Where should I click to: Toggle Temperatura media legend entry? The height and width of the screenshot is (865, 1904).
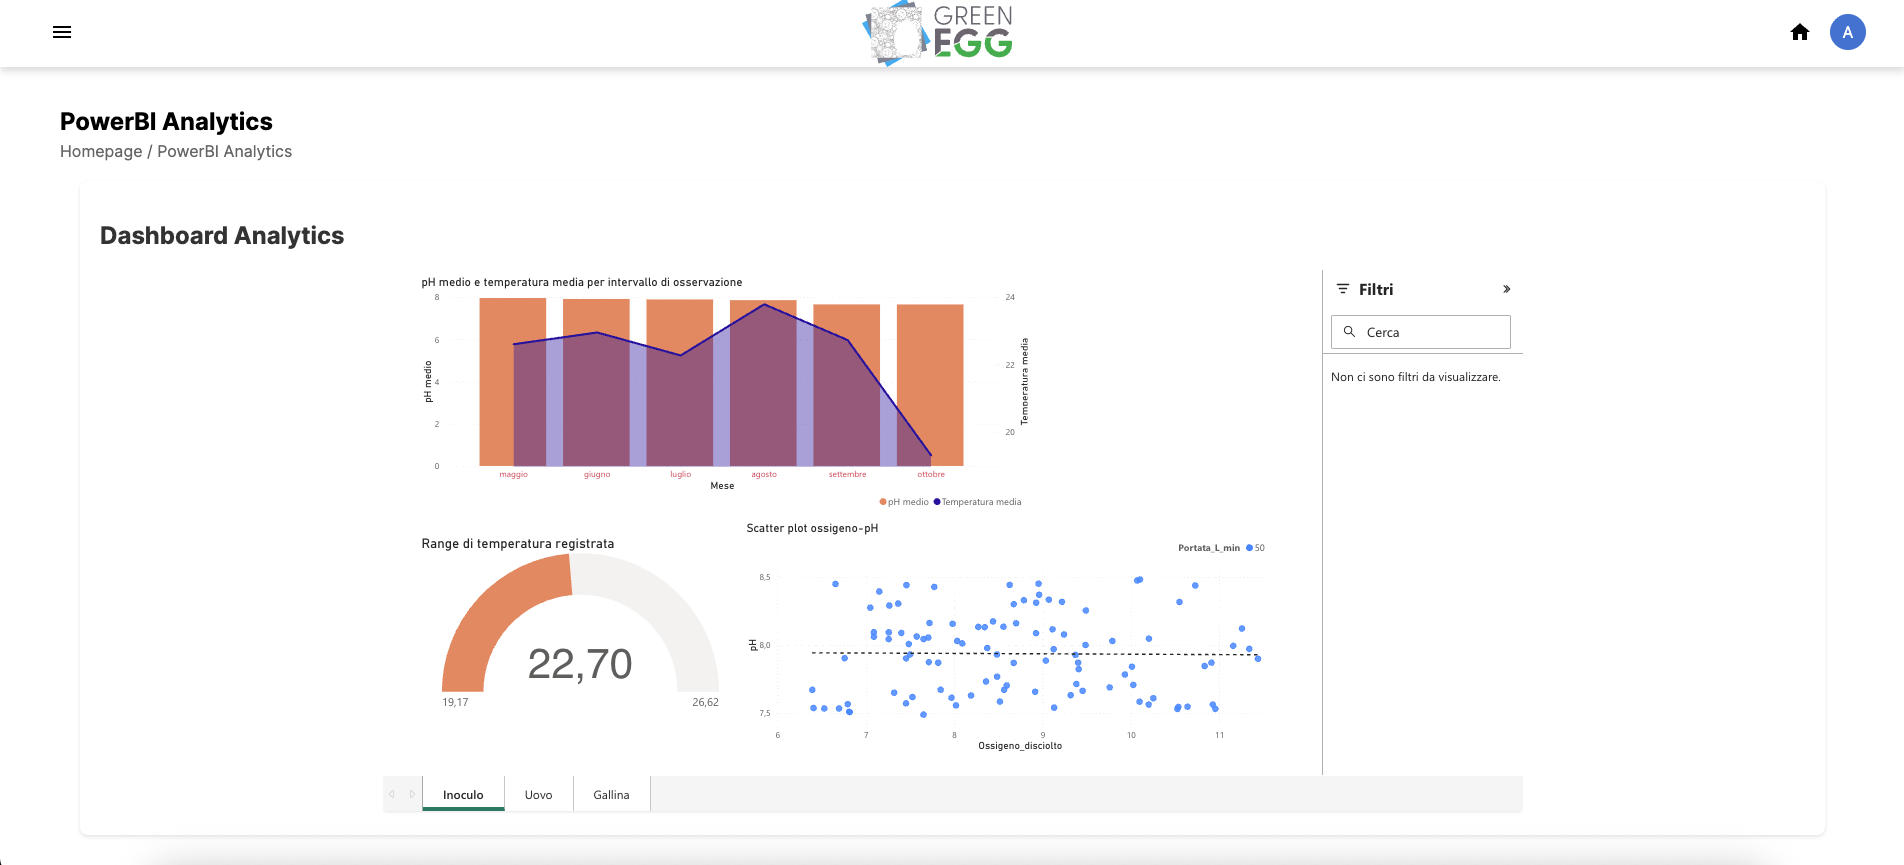click(x=979, y=502)
